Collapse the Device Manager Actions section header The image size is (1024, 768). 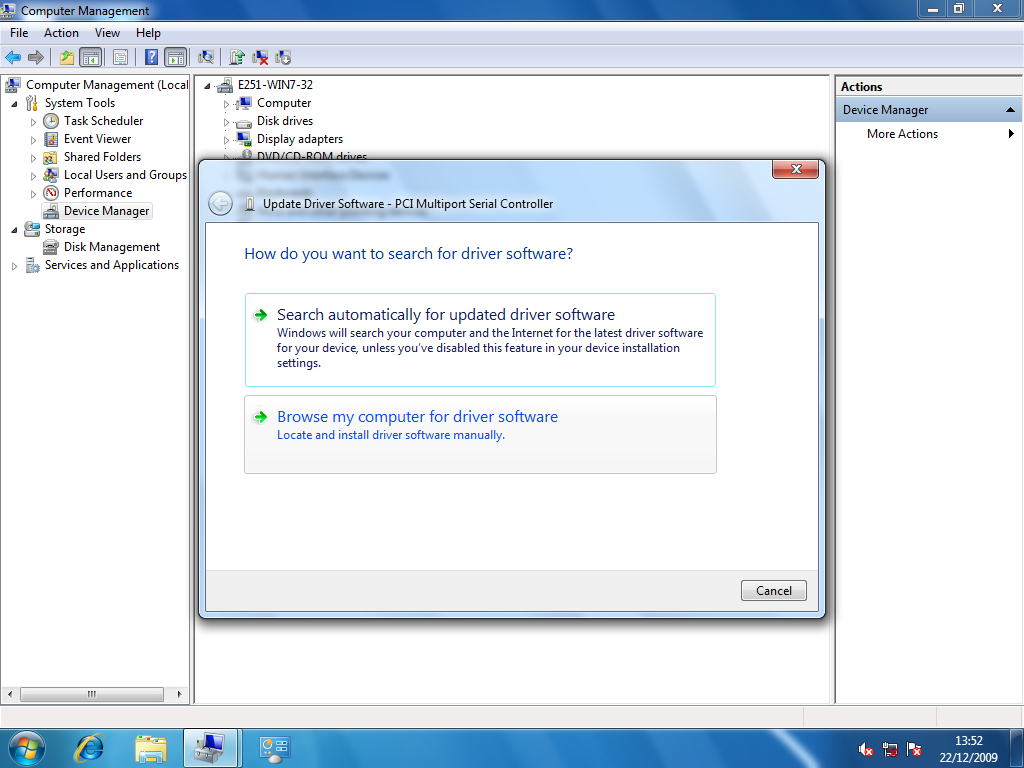(1011, 110)
